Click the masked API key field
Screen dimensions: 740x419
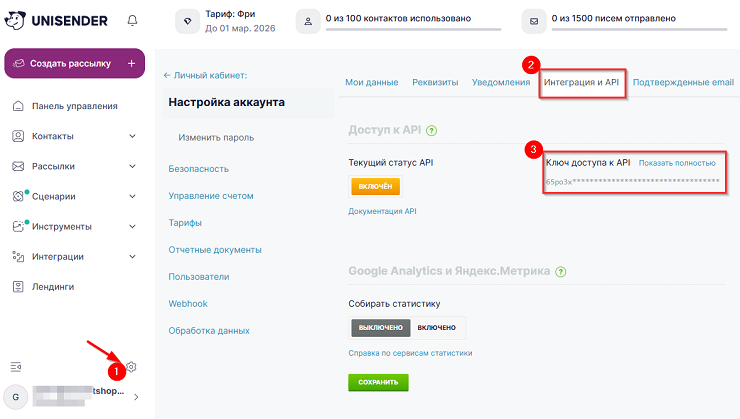(x=632, y=182)
